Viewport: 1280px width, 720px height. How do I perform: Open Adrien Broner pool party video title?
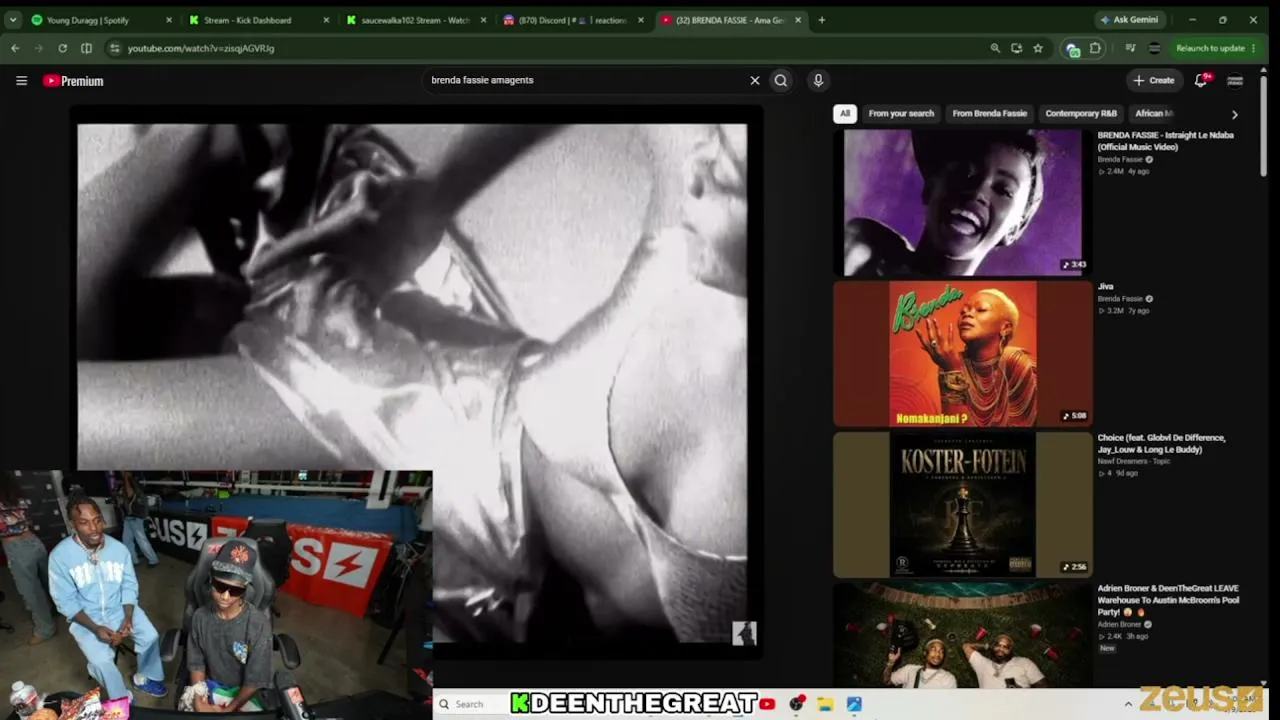click(x=1168, y=600)
